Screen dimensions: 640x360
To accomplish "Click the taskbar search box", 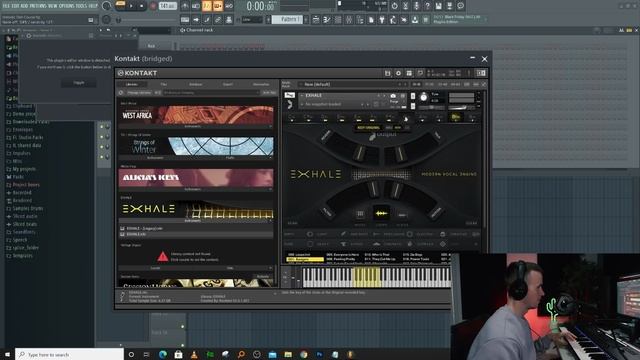I will [69, 354].
